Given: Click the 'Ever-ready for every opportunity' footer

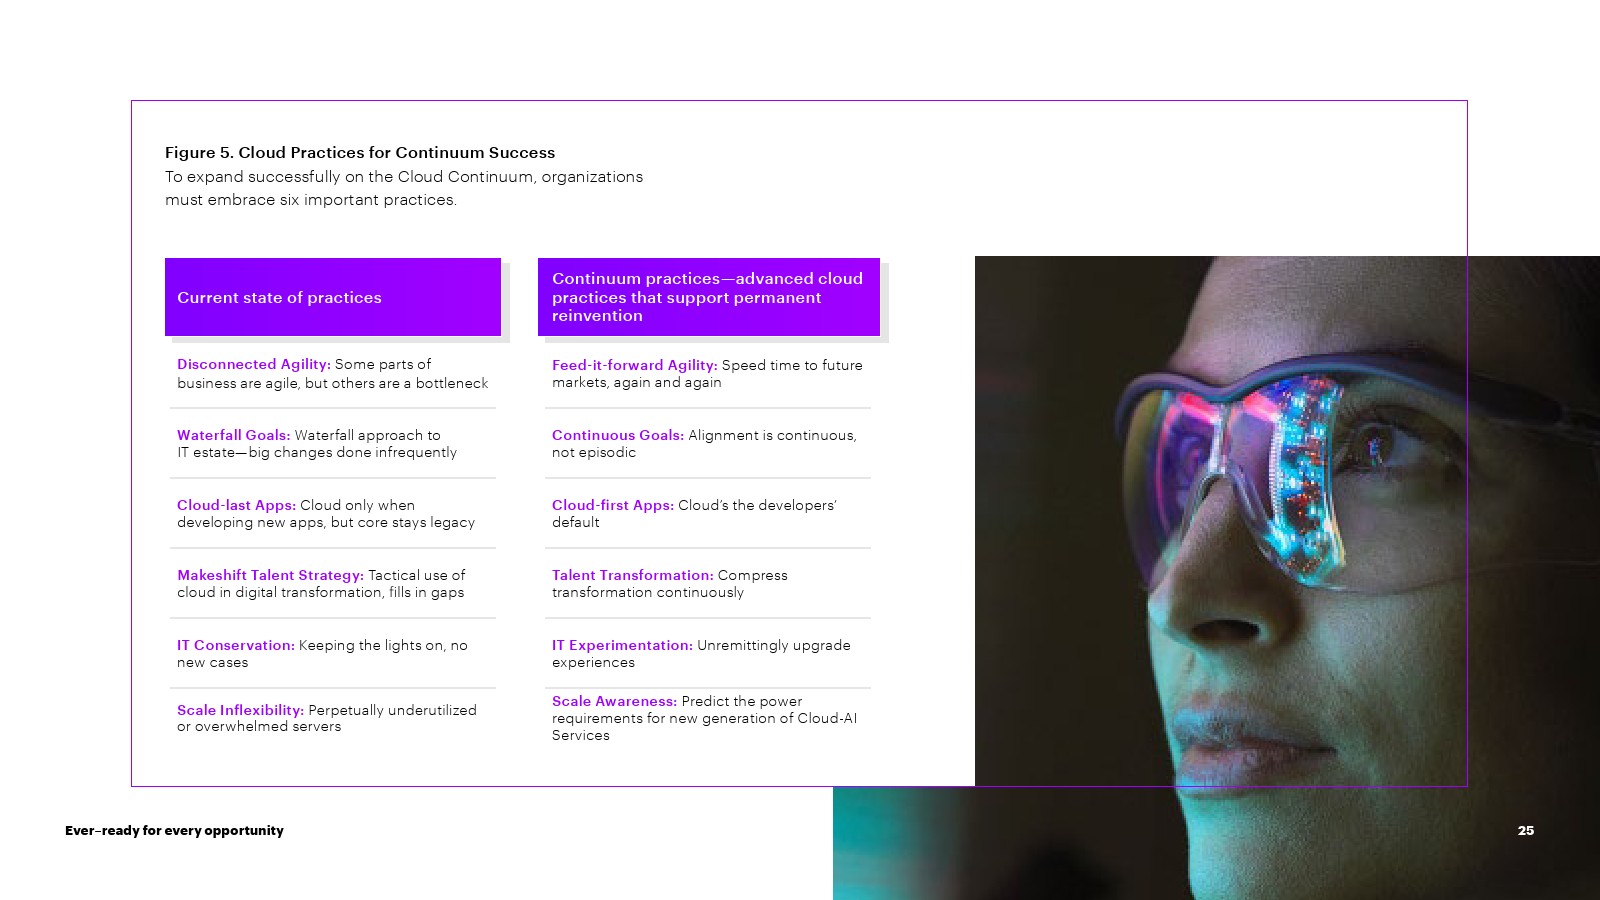Looking at the screenshot, I should coord(174,831).
